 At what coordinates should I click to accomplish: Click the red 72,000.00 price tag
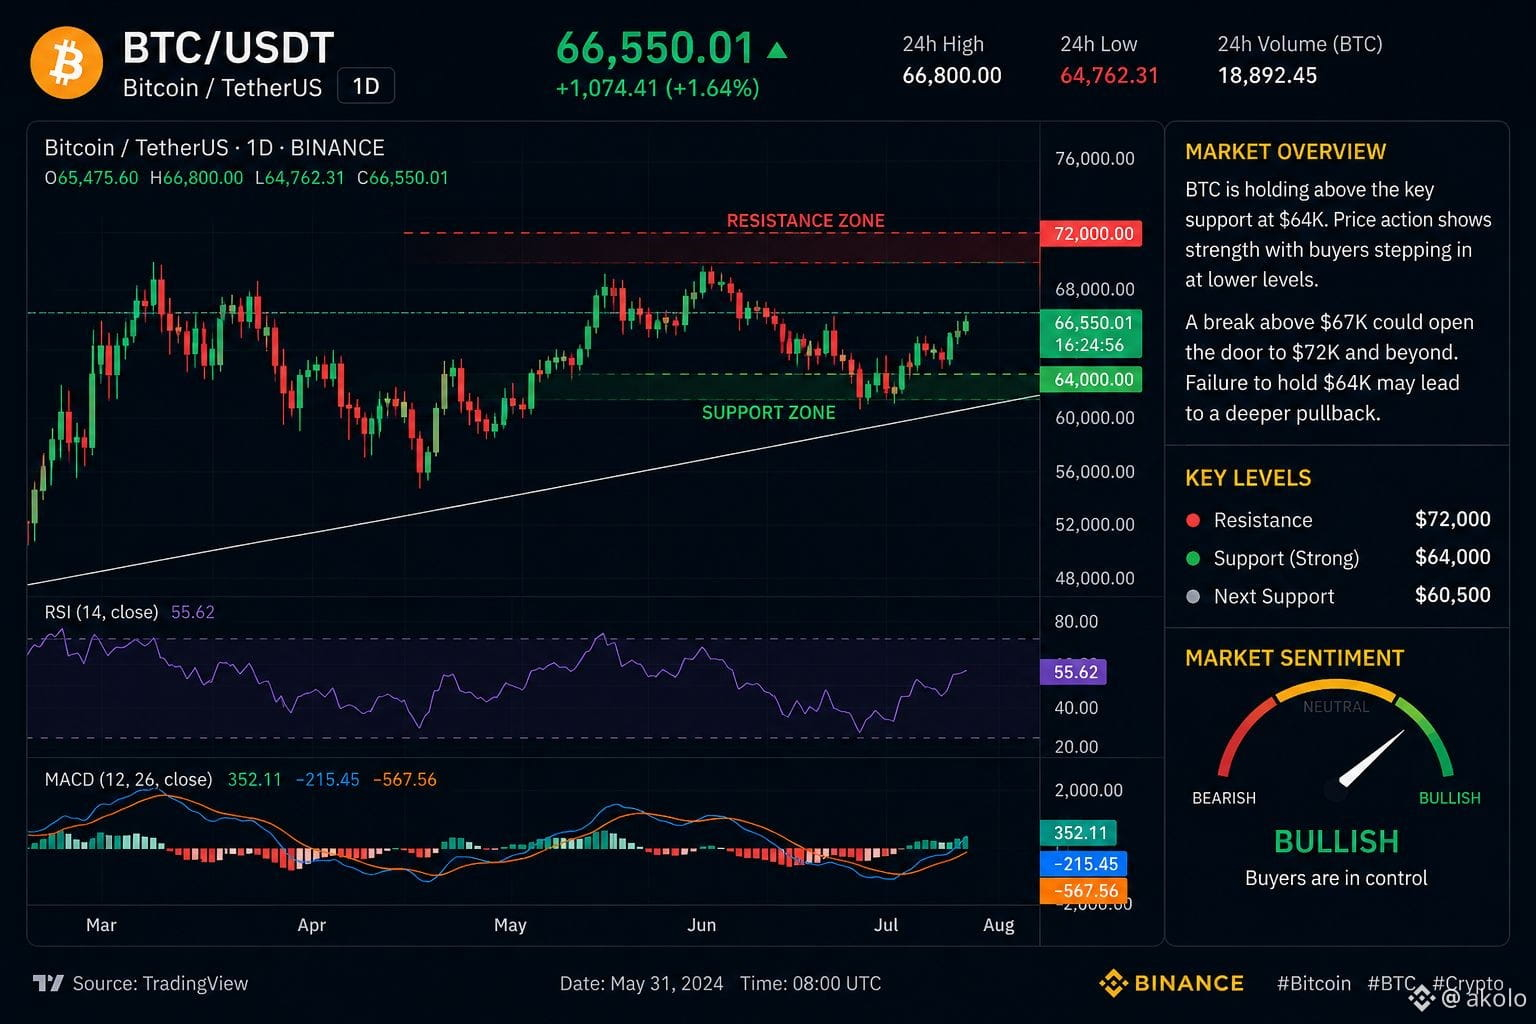click(1090, 233)
